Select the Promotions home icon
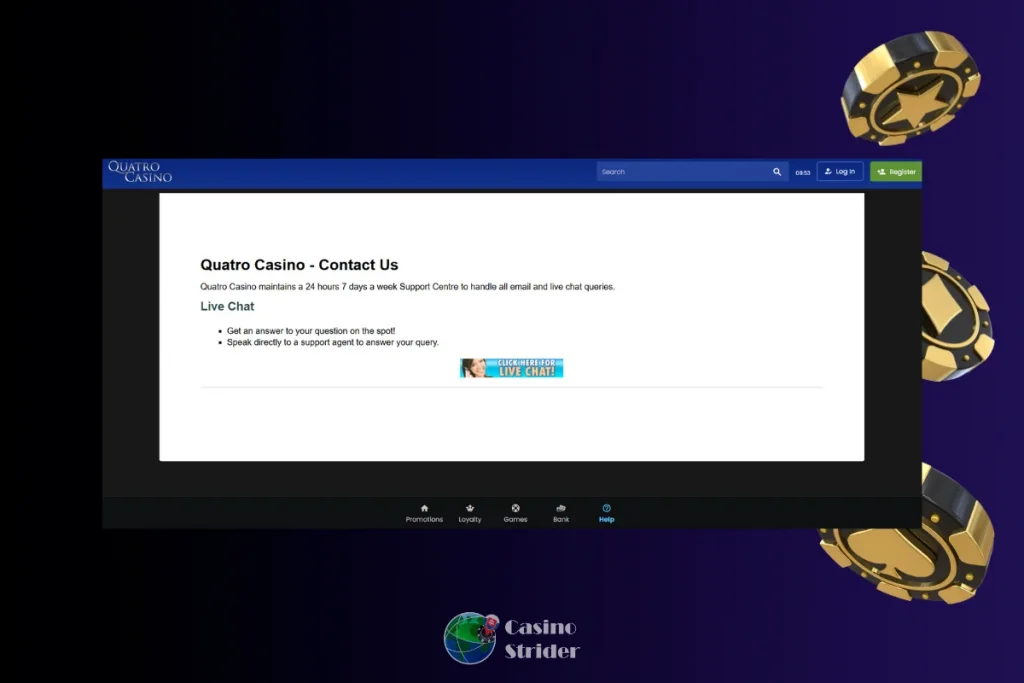 click(424, 508)
